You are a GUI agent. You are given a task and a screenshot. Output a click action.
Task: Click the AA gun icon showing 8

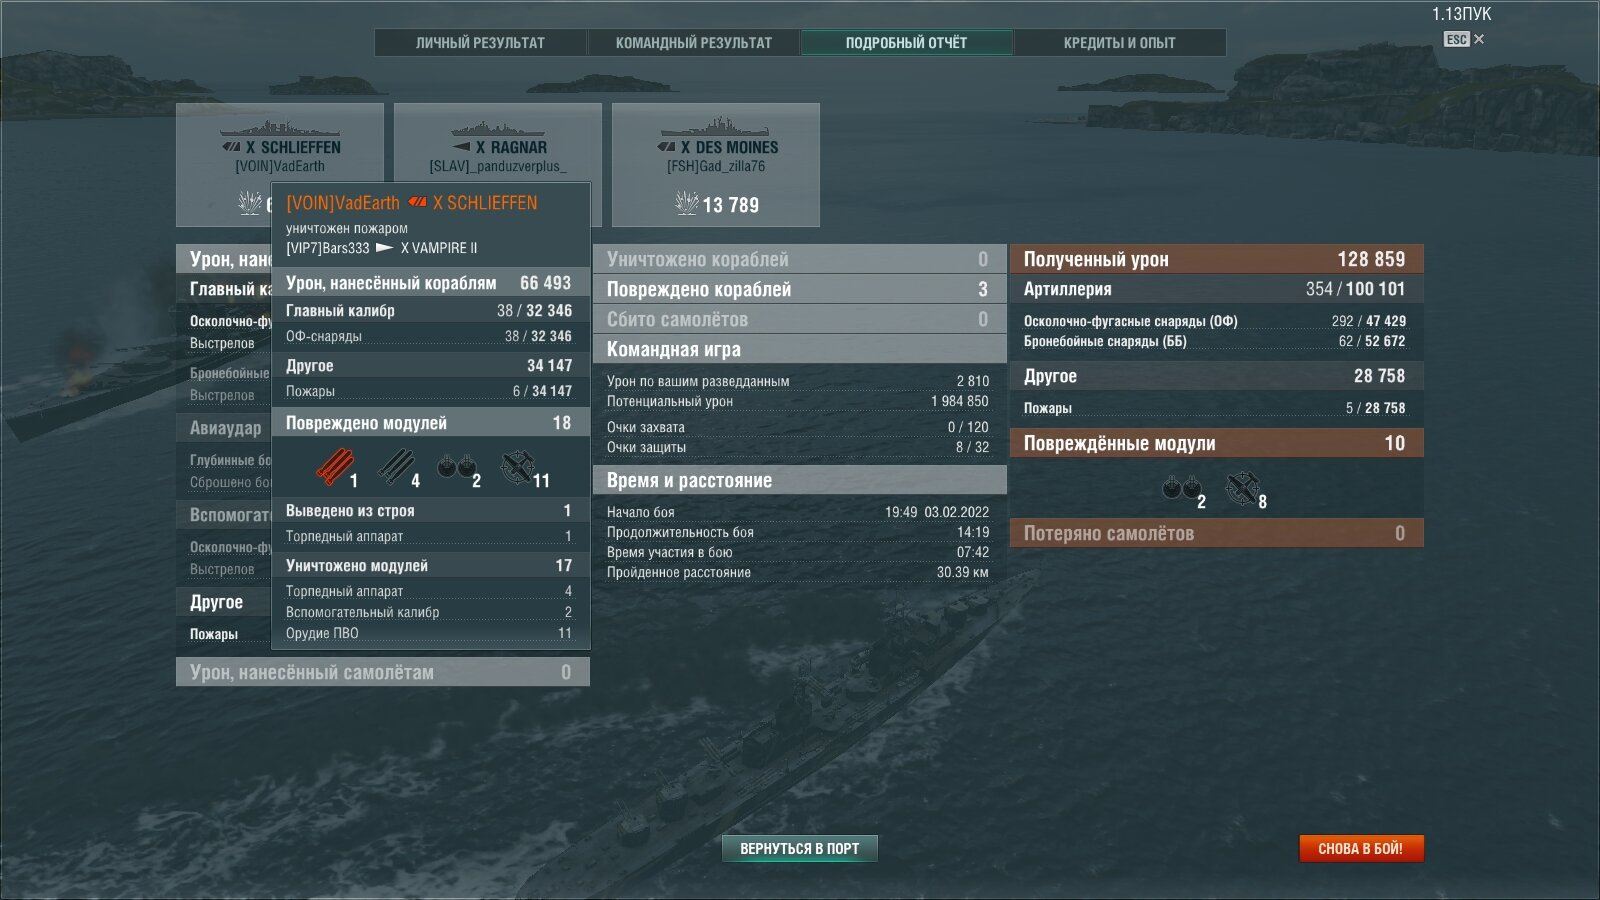1242,488
